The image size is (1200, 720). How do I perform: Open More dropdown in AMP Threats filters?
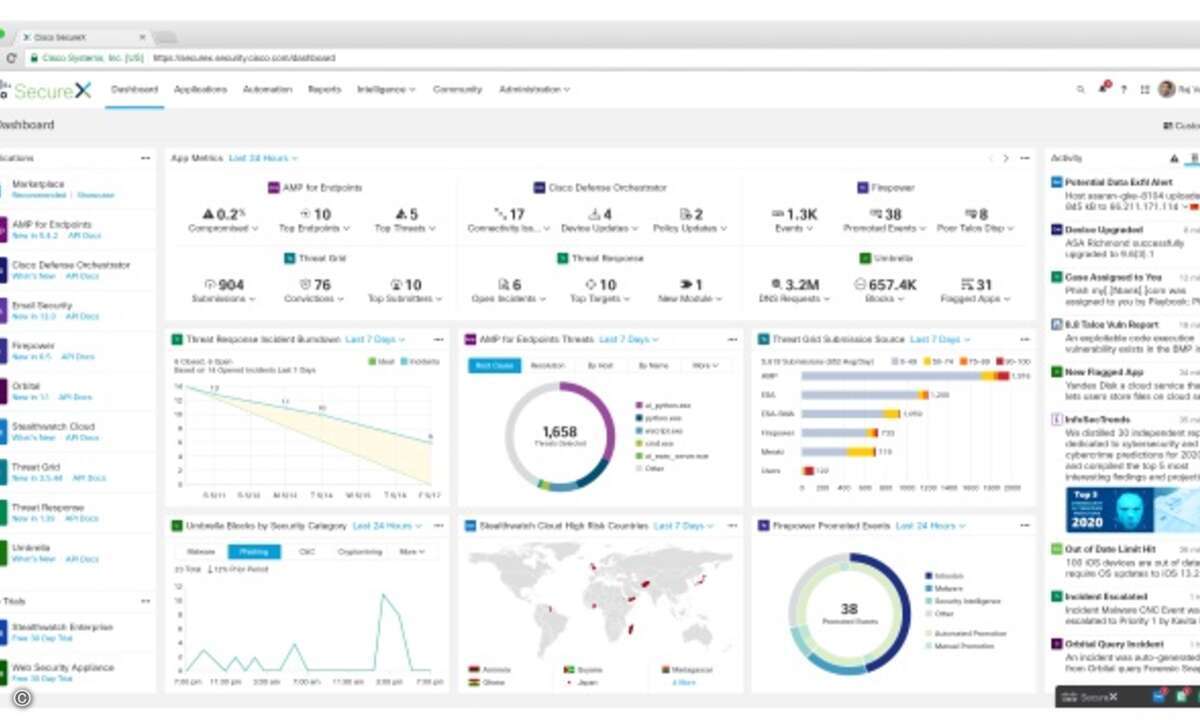click(705, 366)
